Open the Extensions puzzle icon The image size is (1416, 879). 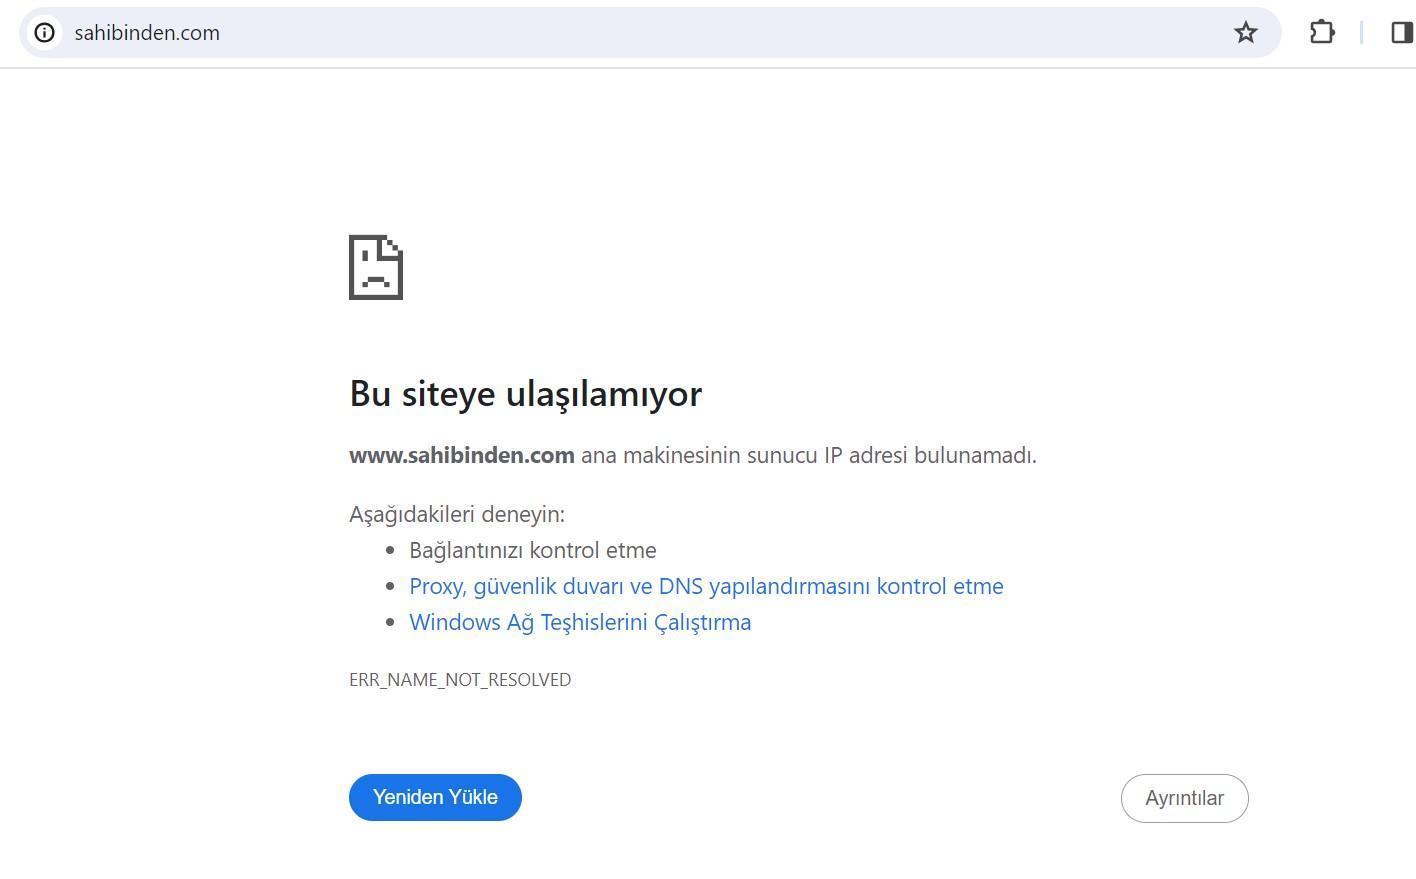(1322, 32)
